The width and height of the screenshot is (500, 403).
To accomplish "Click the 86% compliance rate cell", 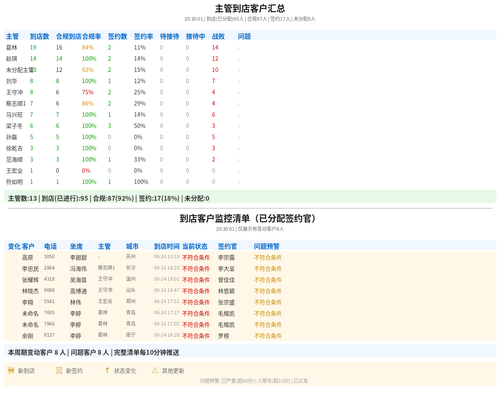I will tap(88, 103).
